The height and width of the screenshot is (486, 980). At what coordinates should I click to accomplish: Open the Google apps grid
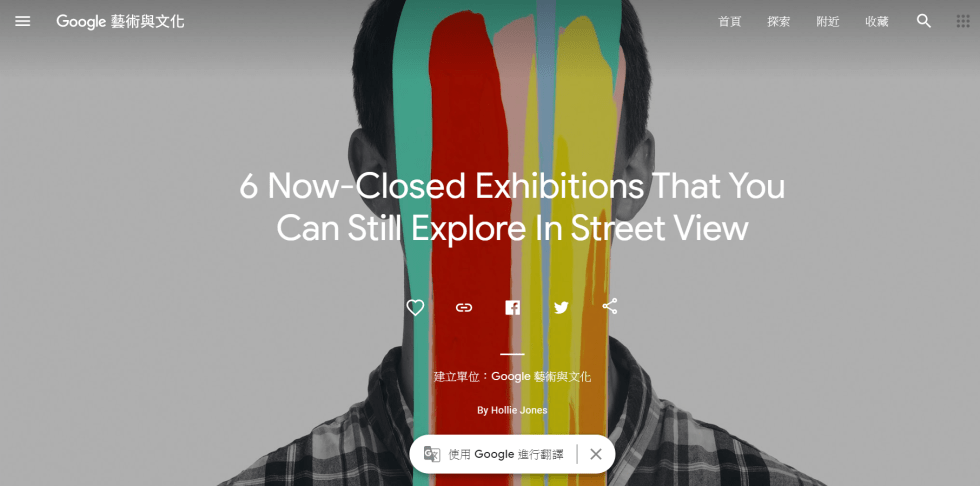(x=963, y=21)
